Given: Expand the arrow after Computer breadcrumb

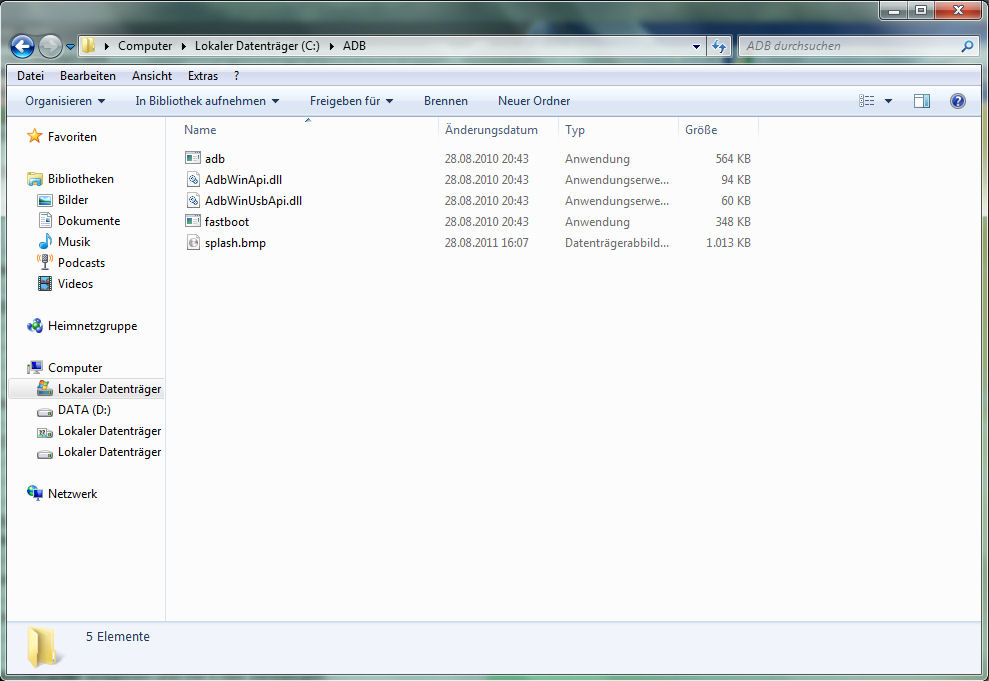Looking at the screenshot, I should [x=184, y=46].
